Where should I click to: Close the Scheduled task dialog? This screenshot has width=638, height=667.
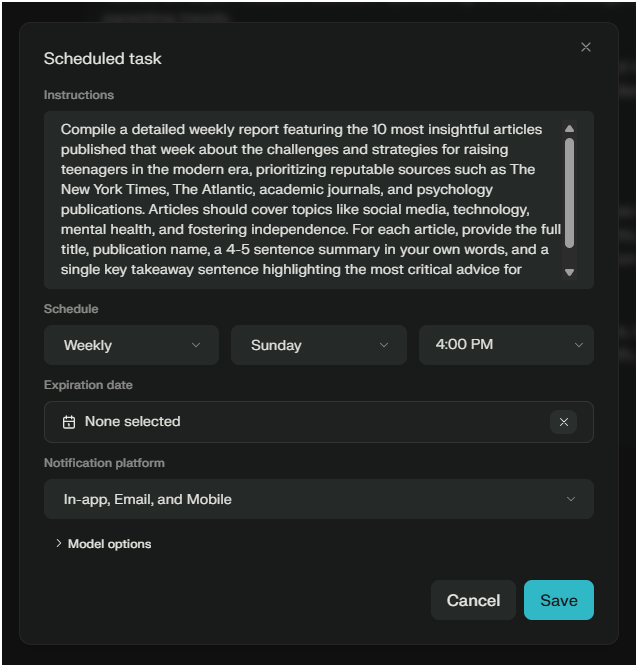click(x=586, y=47)
